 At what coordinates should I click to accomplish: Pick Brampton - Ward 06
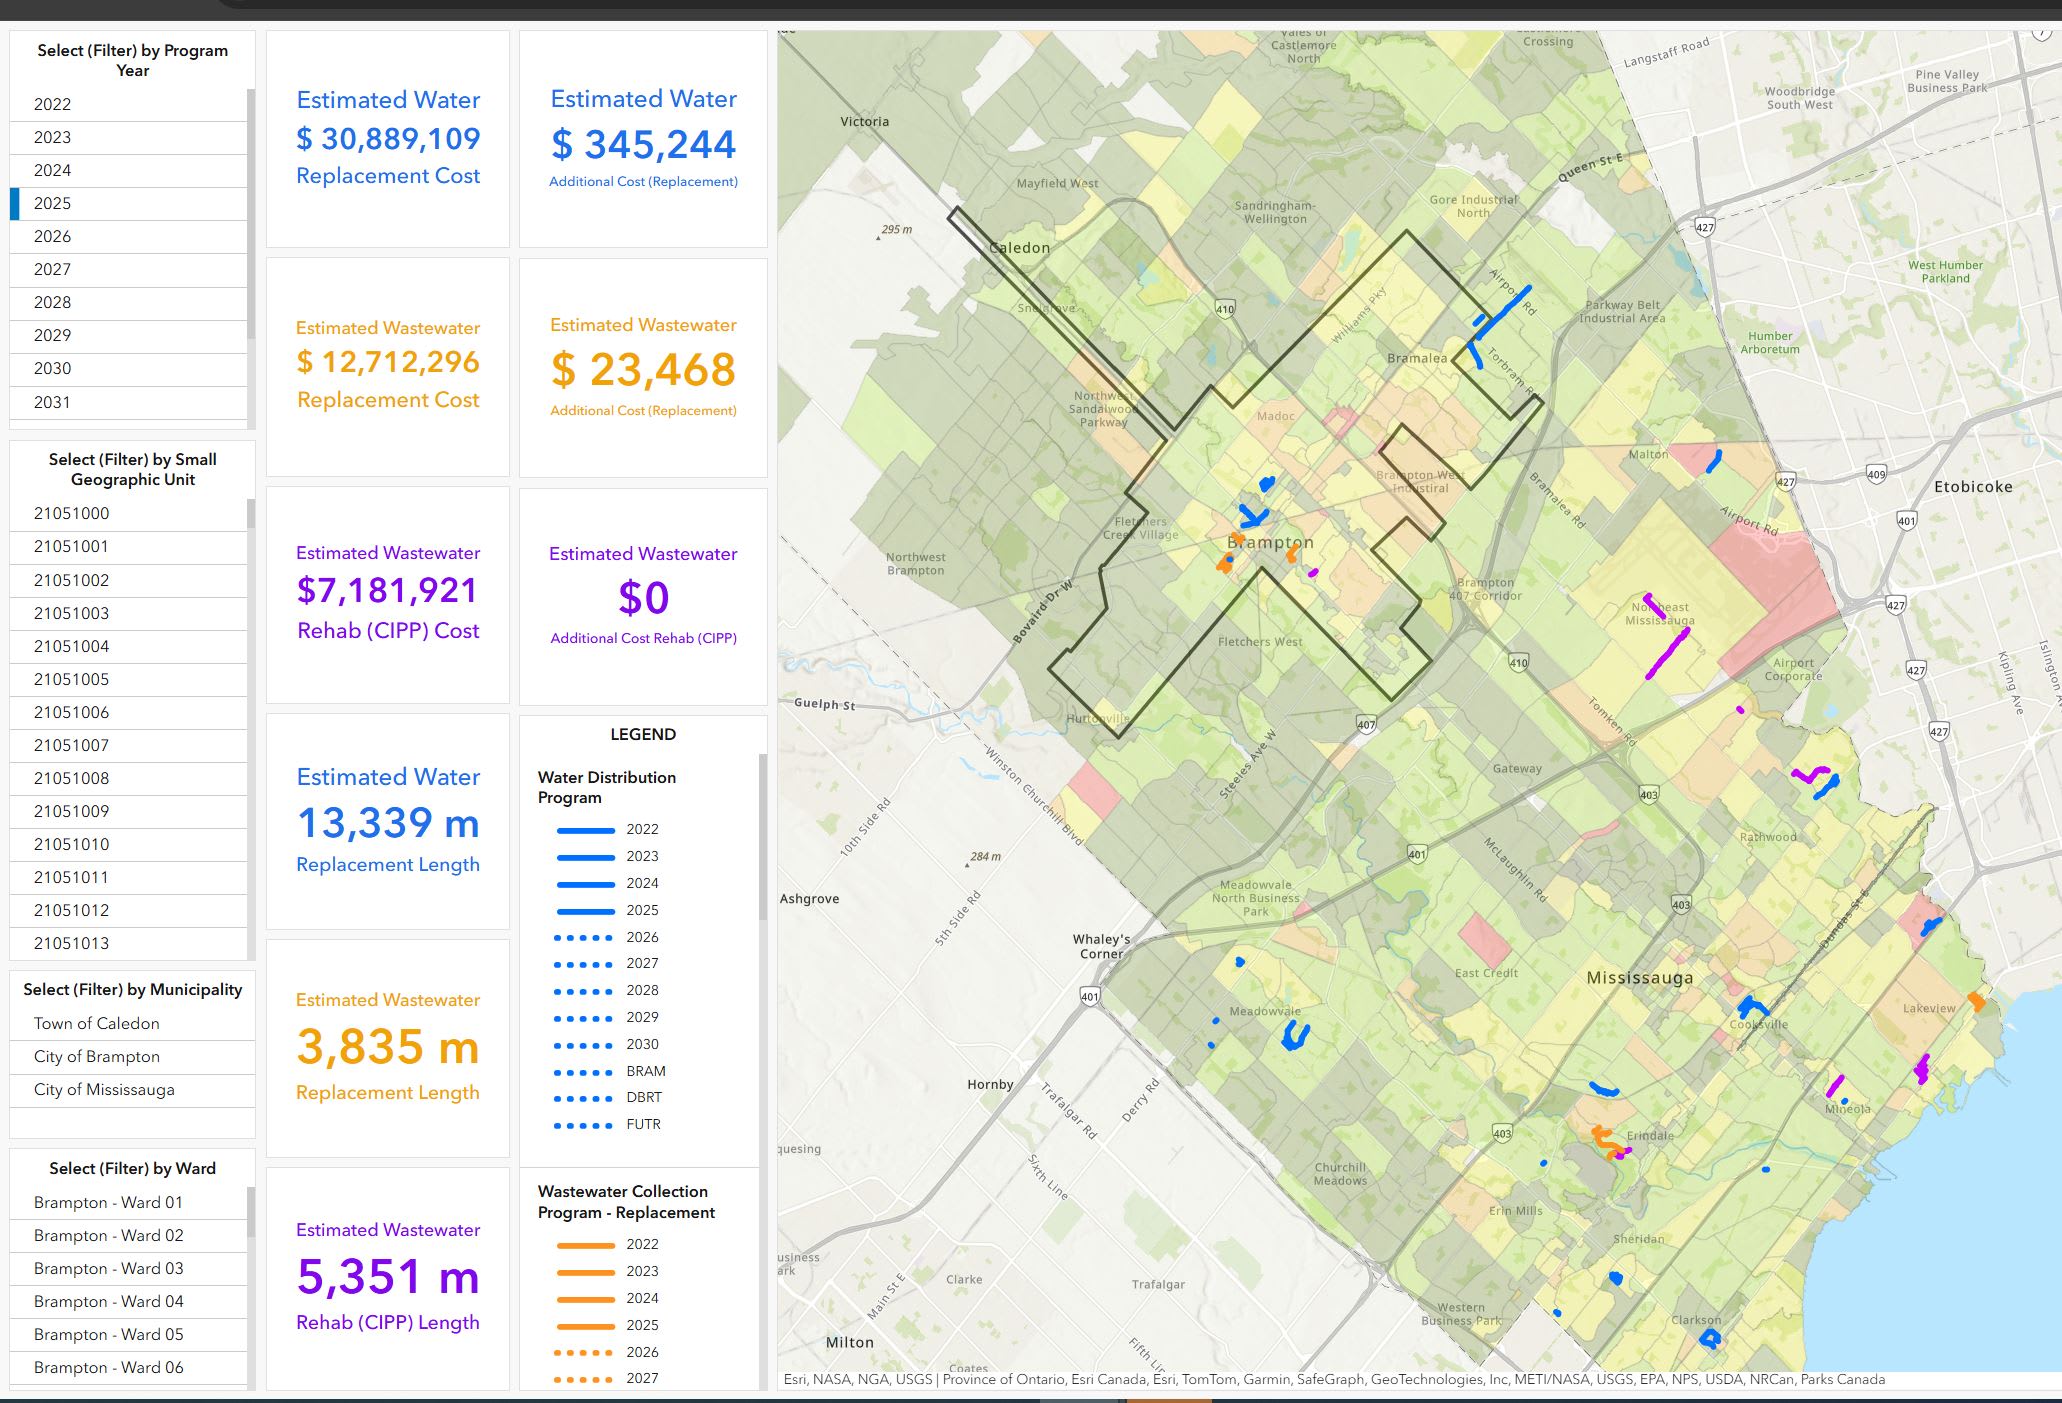[x=128, y=1368]
